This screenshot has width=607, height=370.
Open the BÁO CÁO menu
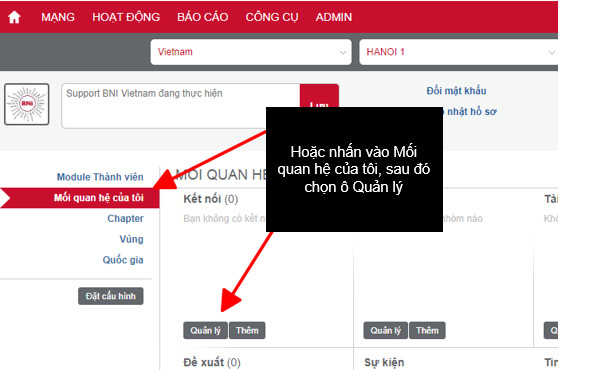click(x=202, y=17)
